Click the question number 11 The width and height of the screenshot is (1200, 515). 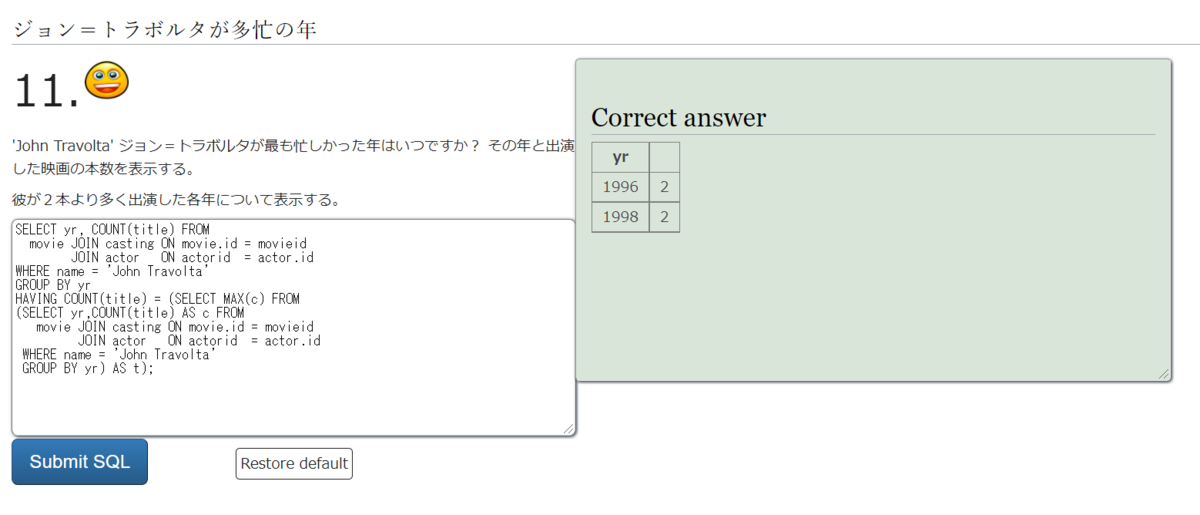pos(45,92)
